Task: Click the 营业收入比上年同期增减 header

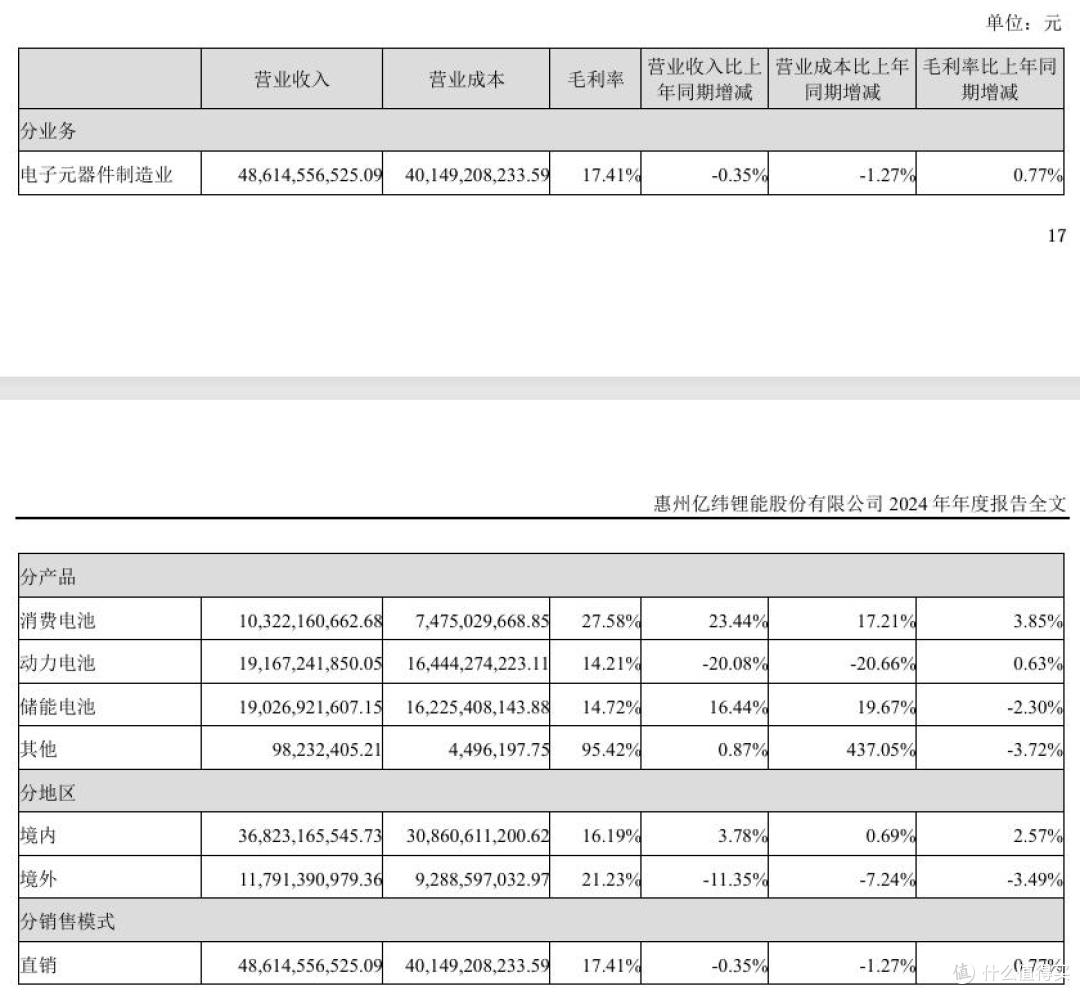Action: pos(705,79)
